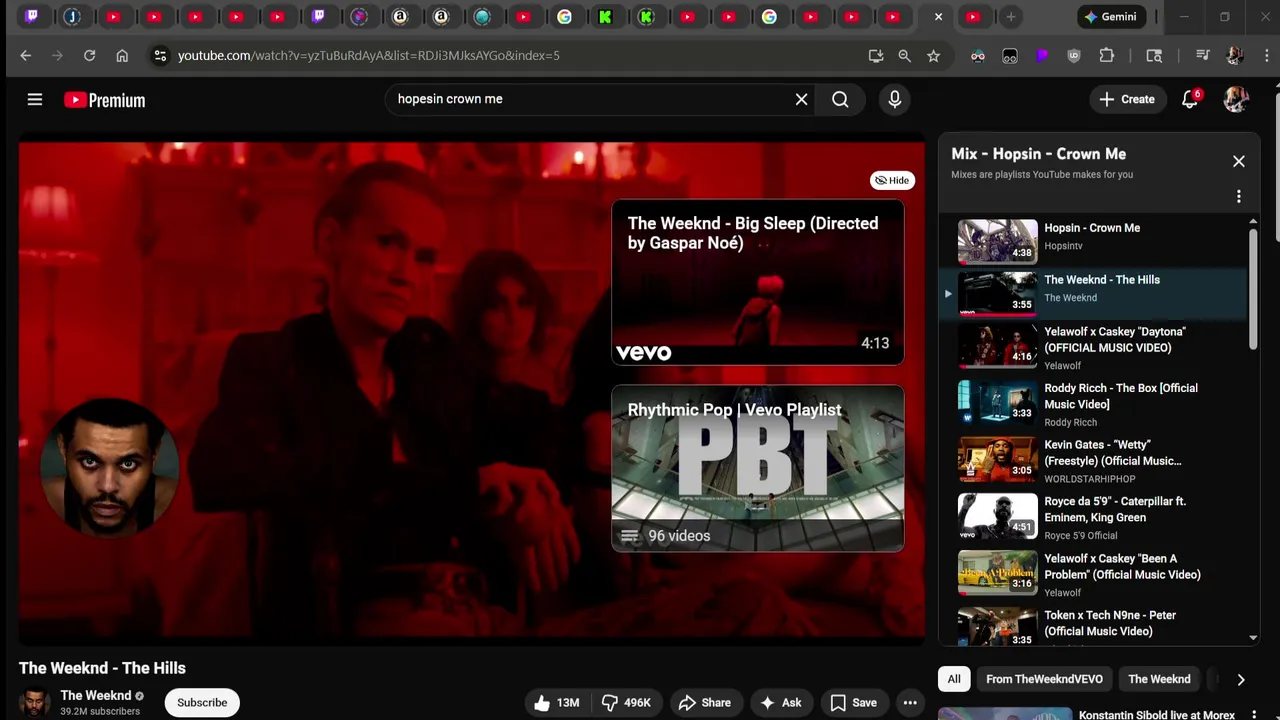
Task: Hide the end screen suggestions
Action: (891, 180)
